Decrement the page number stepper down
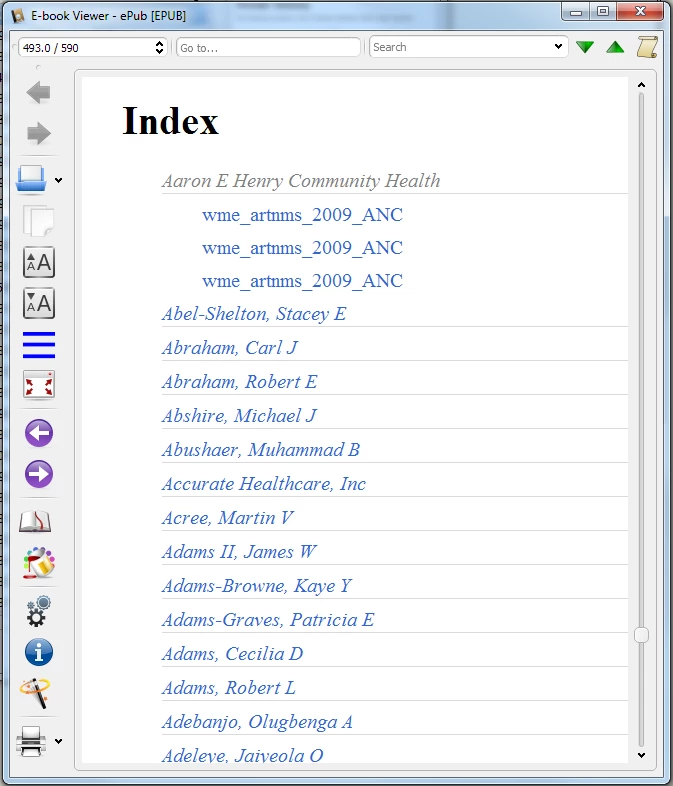 [x=159, y=52]
